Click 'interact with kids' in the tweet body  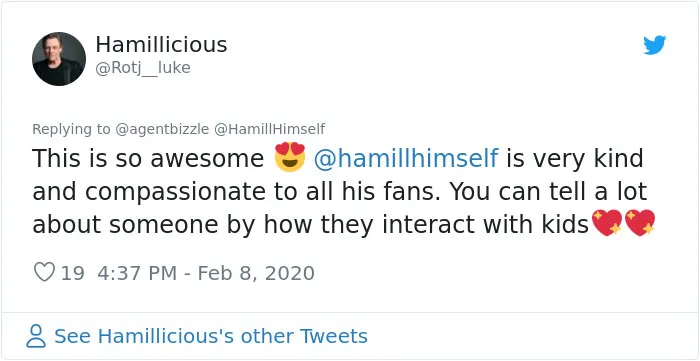[486, 224]
